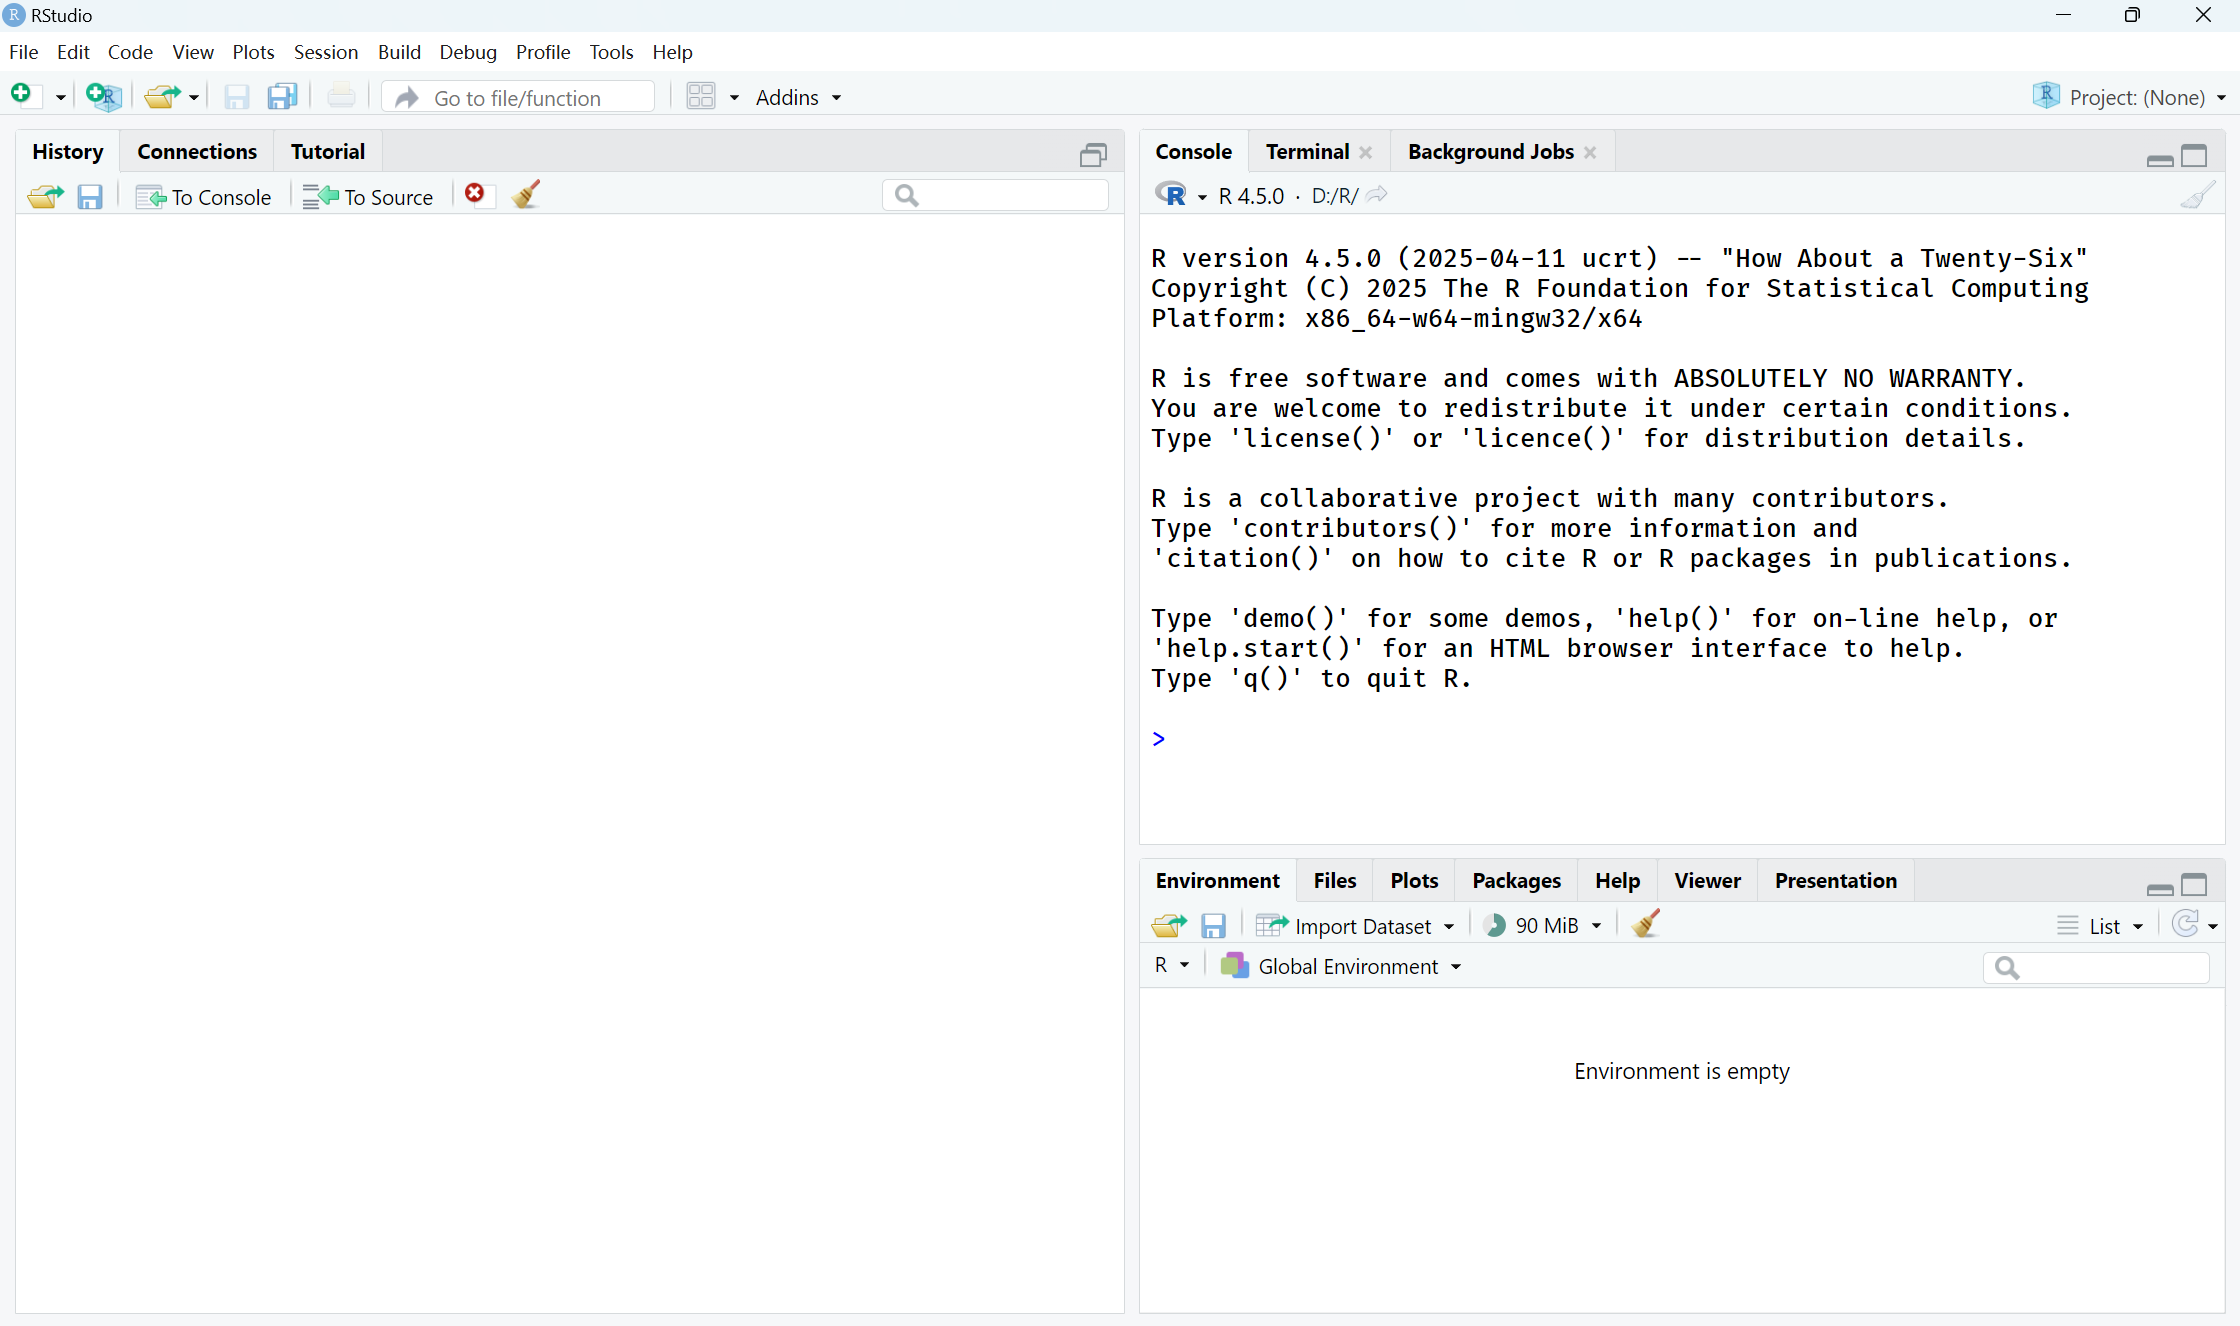Viewport: 2240px width, 1326px height.
Task: Click the Save document icon in main toolbar
Action: (237, 97)
